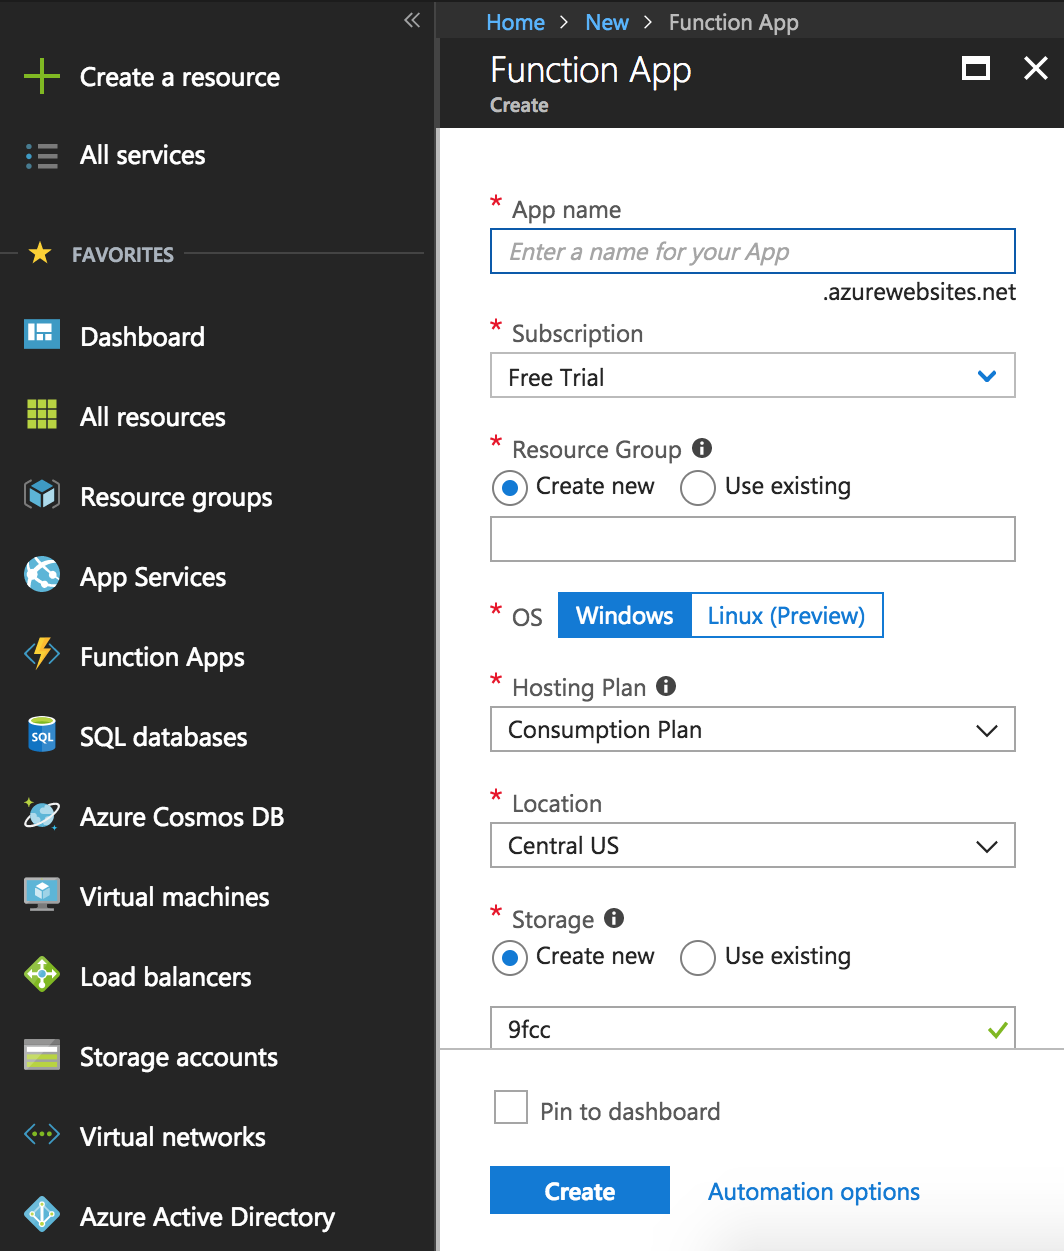Expand the Hosting Plan dropdown

pos(753,729)
